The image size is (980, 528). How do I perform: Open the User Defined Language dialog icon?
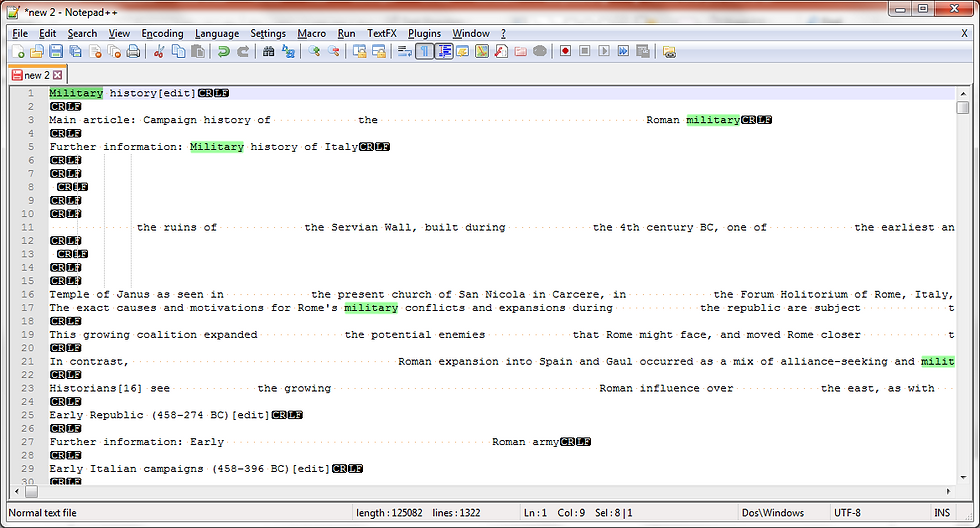click(x=462, y=52)
